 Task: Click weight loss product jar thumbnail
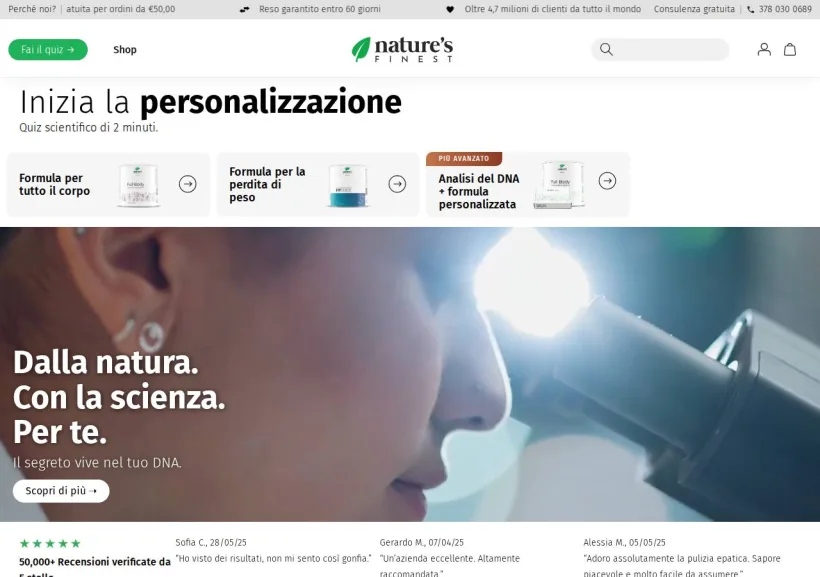coord(348,185)
